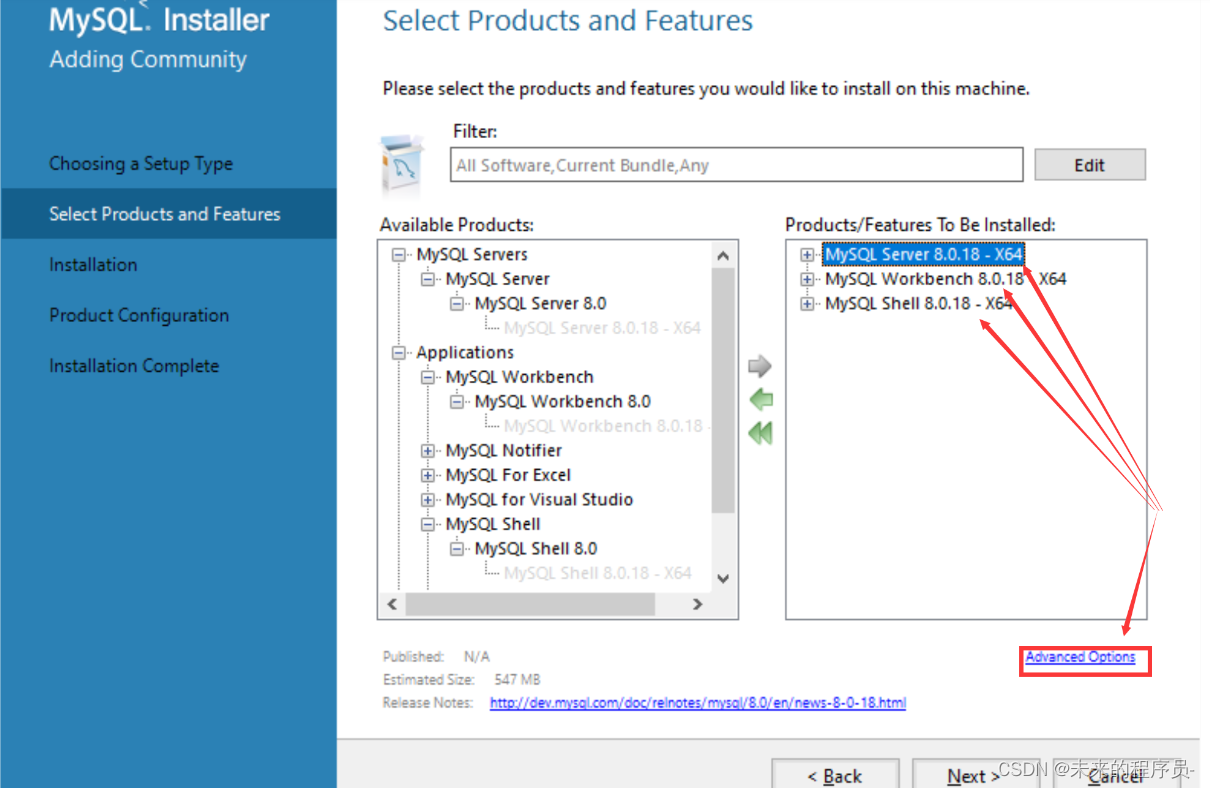Click scroll left arrow in Available Products
The image size is (1210, 788).
click(x=392, y=604)
